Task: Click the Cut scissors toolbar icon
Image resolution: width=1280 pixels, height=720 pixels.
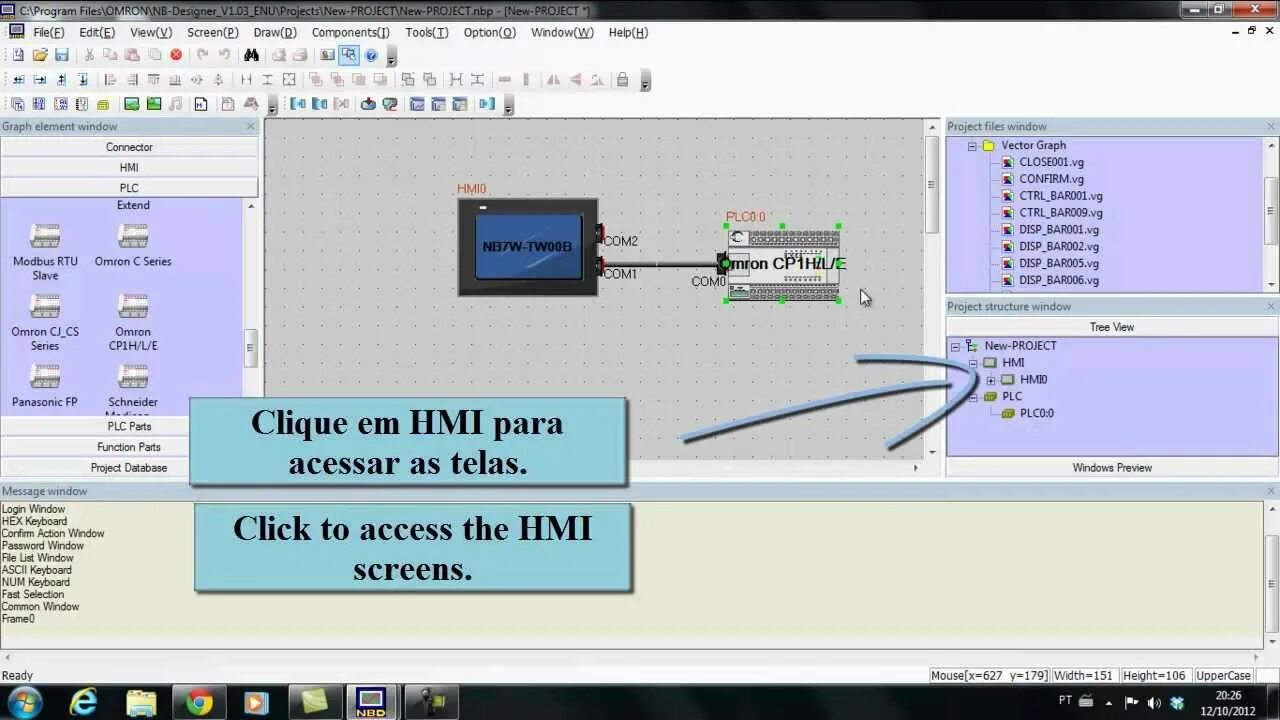Action: tap(89, 55)
